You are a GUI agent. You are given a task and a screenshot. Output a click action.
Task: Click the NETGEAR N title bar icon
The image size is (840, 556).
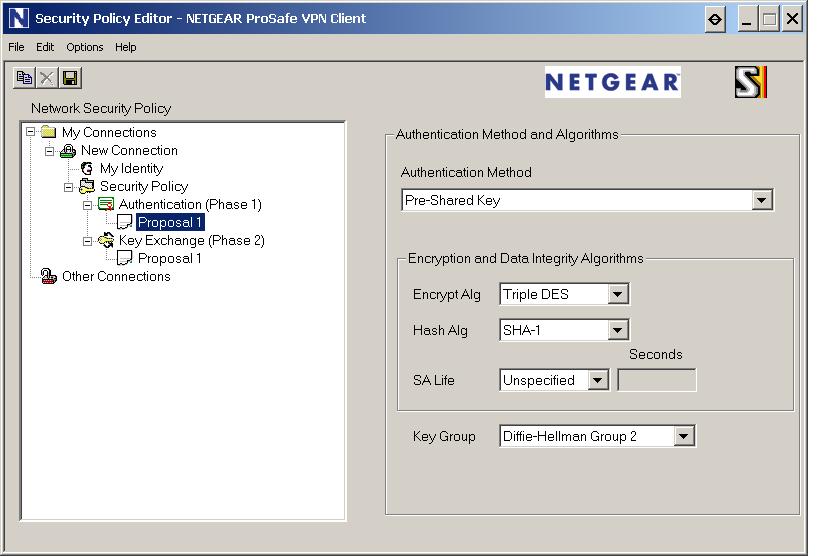(18, 18)
